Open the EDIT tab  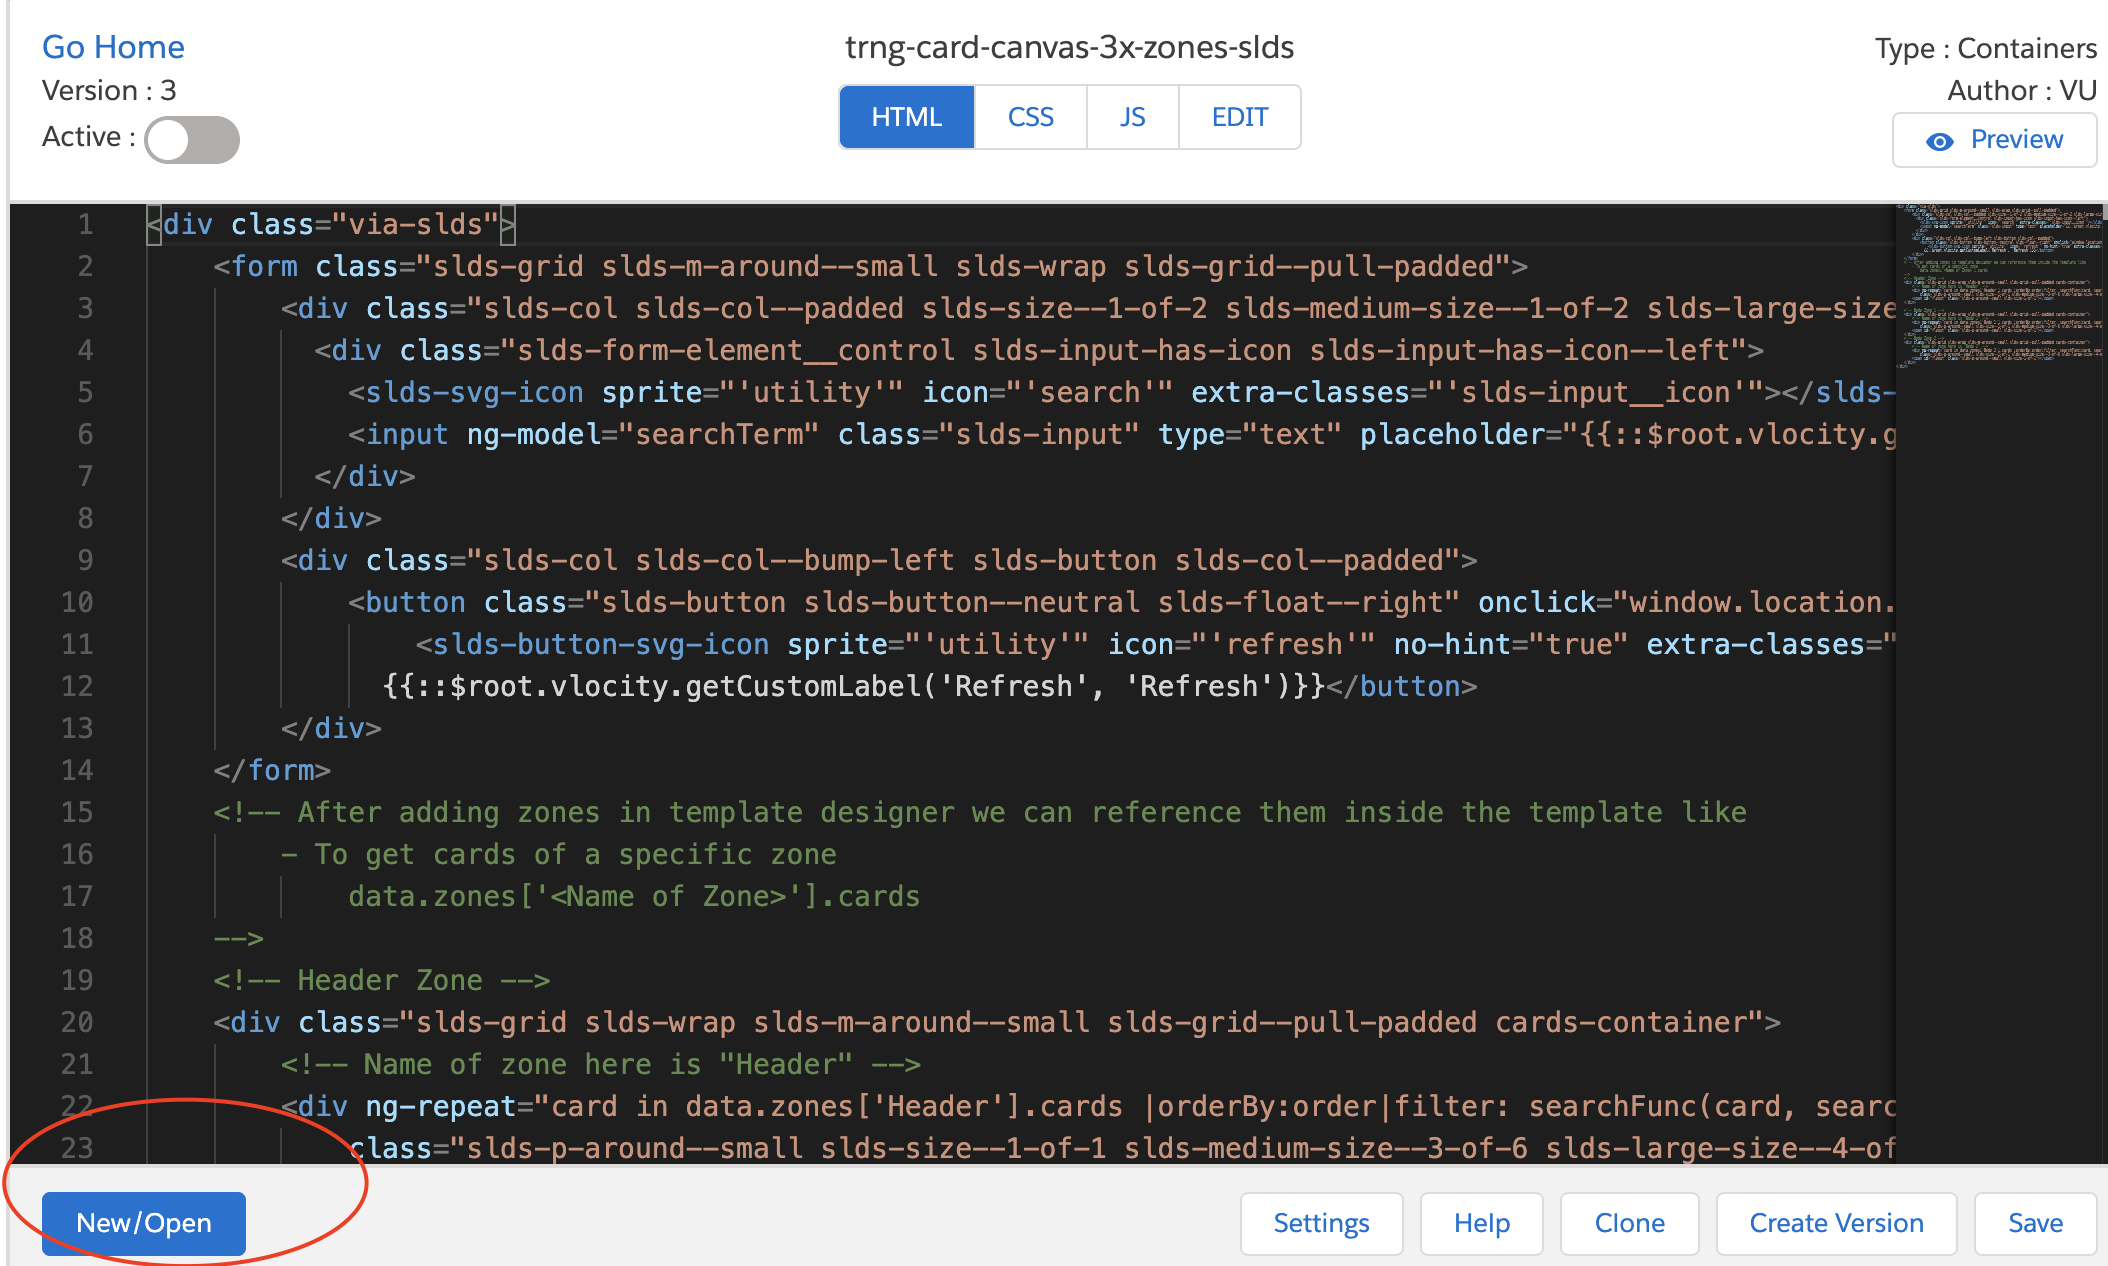tap(1240, 117)
